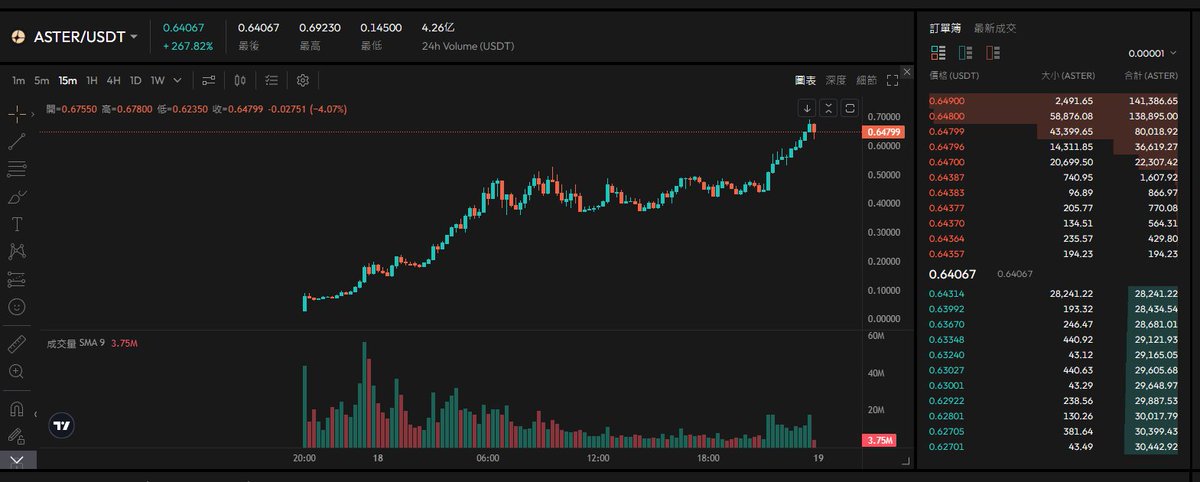Open chart settings gear icon

pos(302,80)
